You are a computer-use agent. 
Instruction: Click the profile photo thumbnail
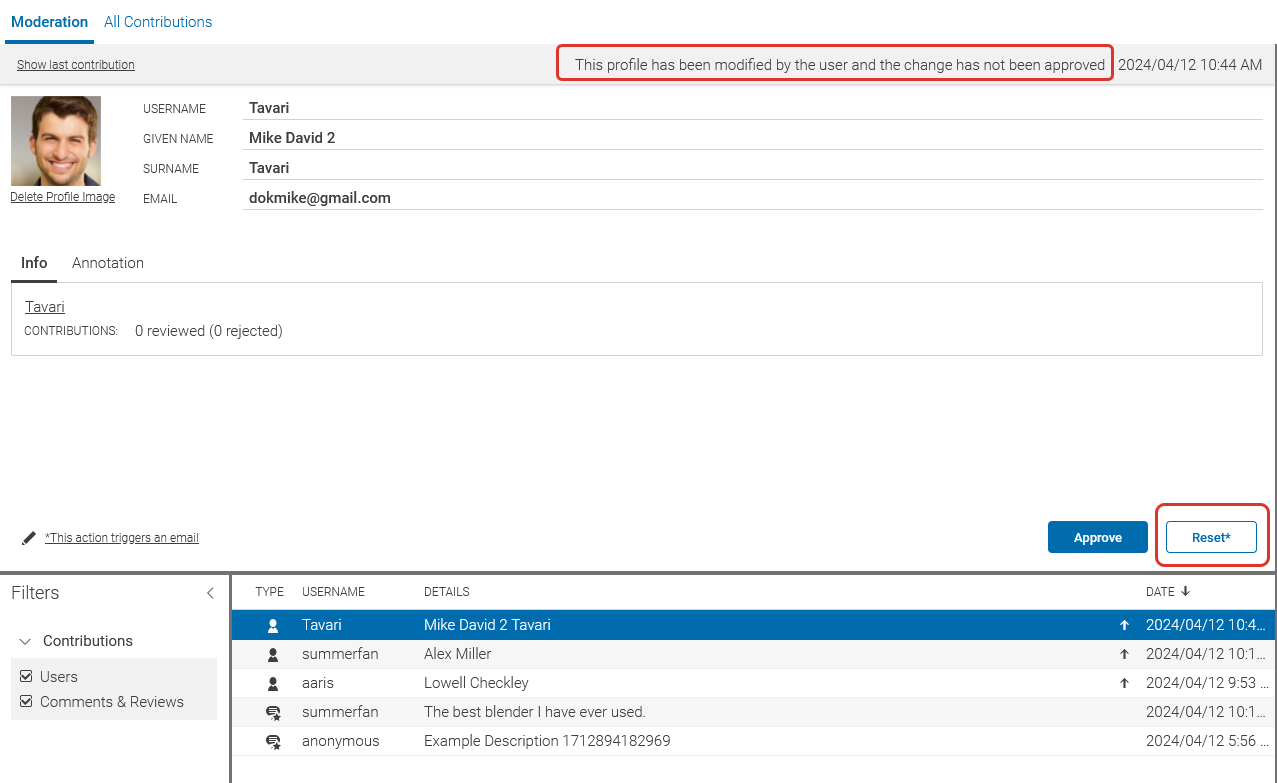tap(56, 140)
